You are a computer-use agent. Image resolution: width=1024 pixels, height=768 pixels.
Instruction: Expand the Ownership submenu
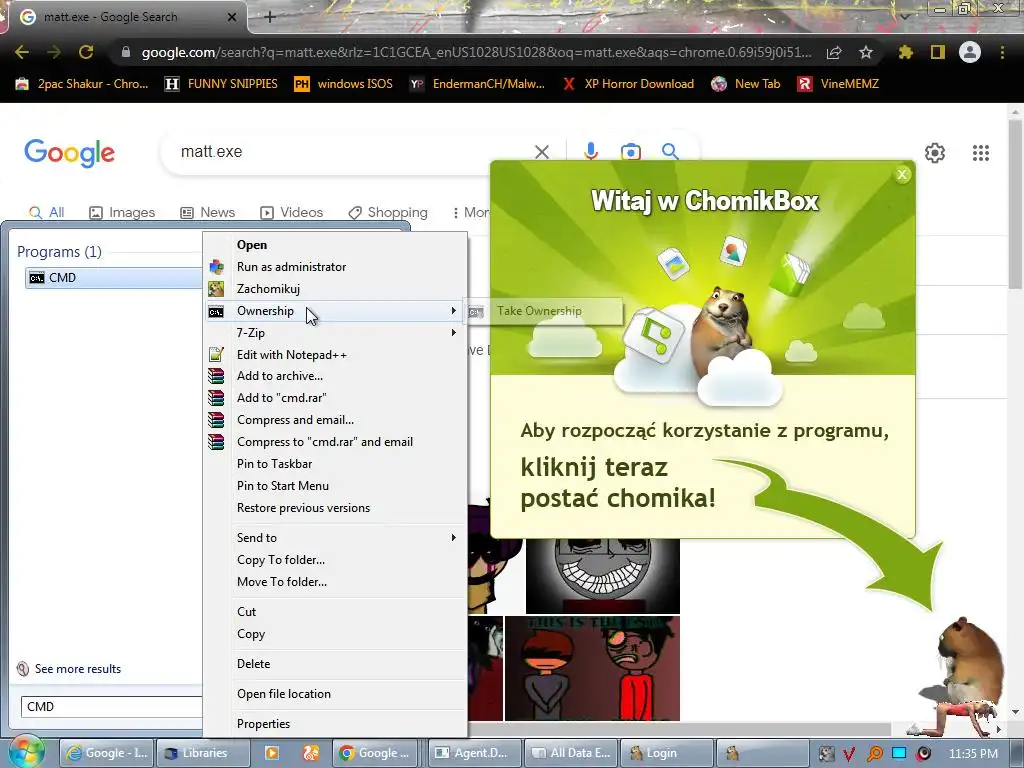335,311
